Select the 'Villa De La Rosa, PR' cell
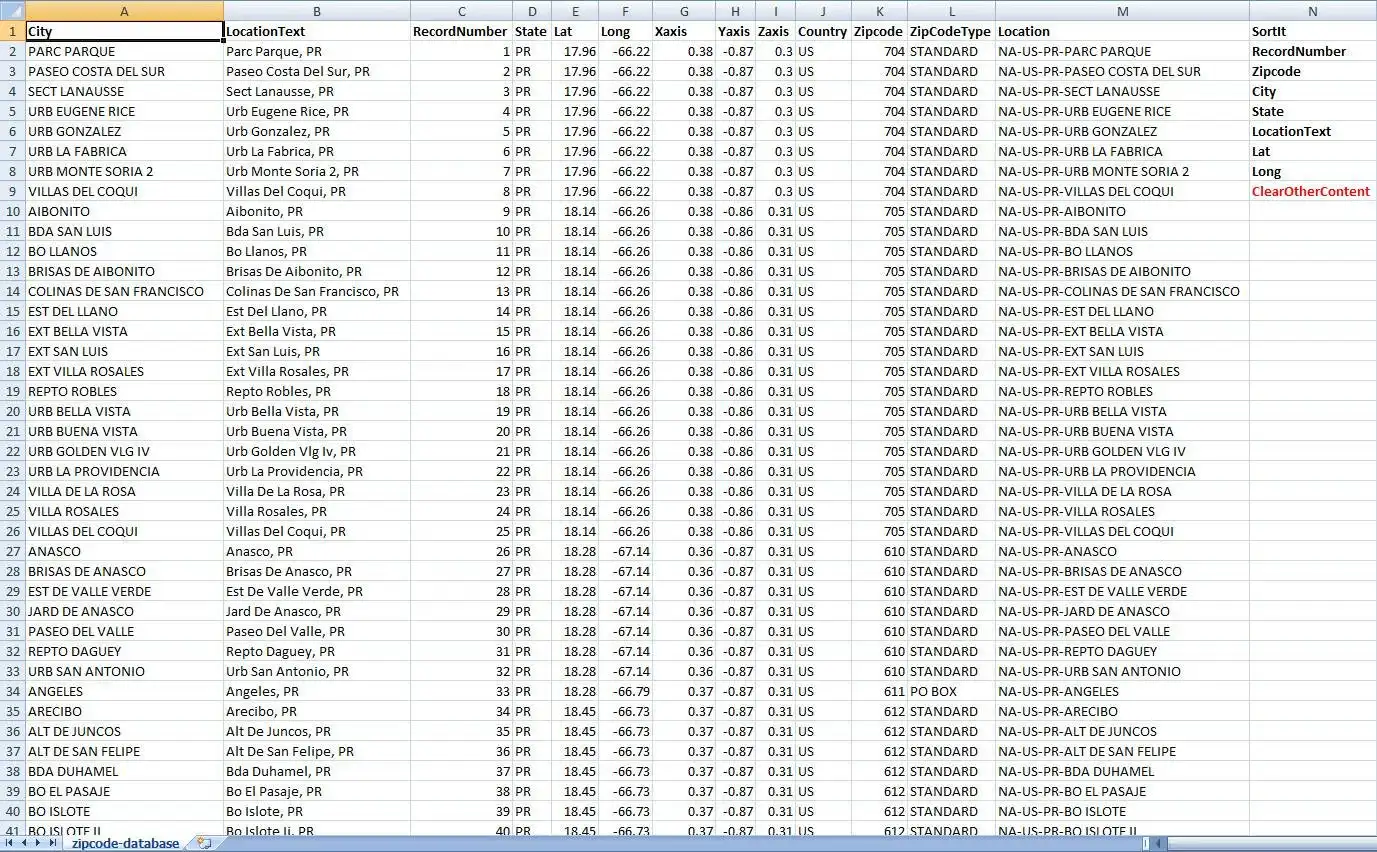1377x852 pixels. pos(317,492)
